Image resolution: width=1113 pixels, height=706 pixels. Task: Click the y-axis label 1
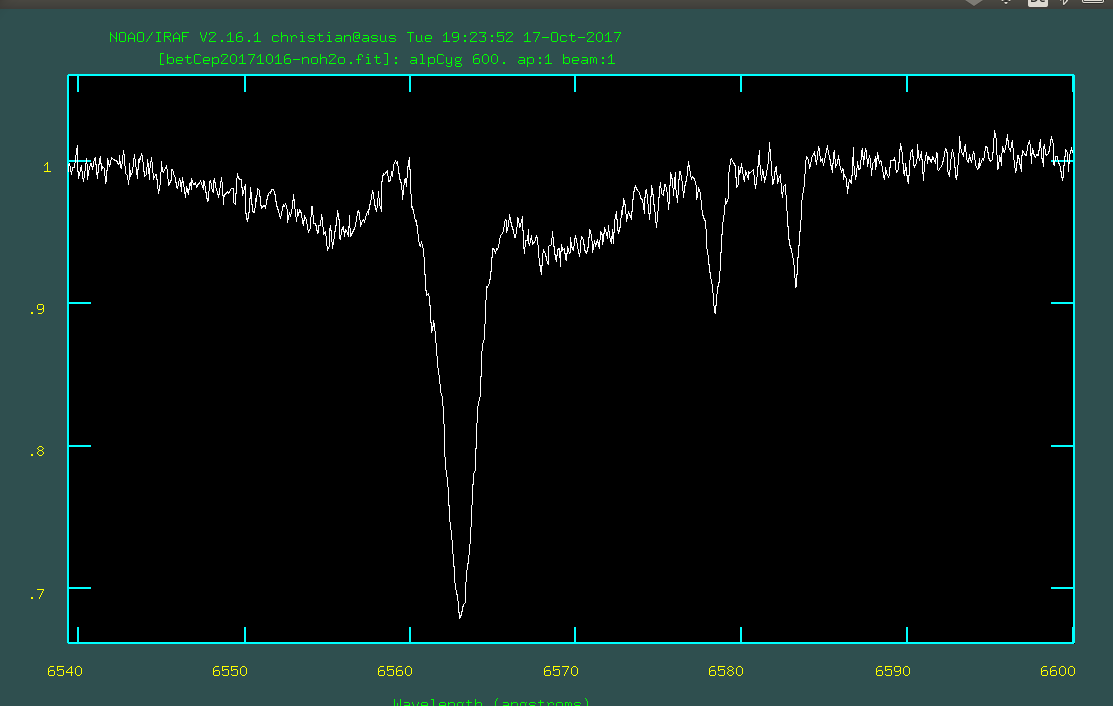tap(46, 167)
